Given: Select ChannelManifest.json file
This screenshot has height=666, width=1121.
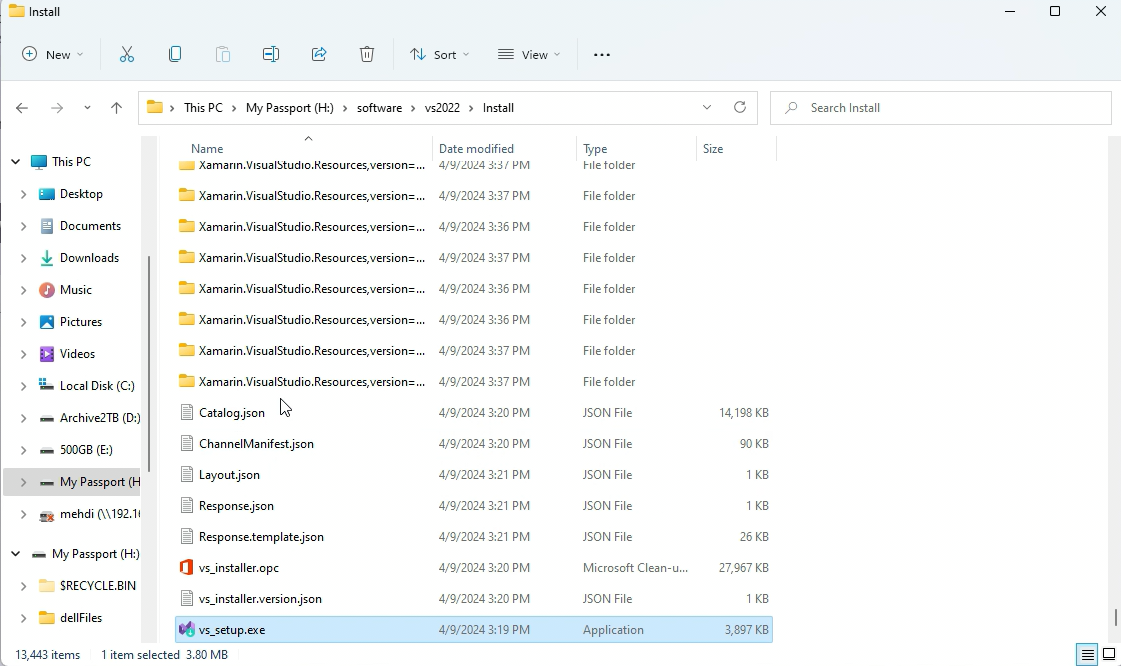Looking at the screenshot, I should click(474, 444).
